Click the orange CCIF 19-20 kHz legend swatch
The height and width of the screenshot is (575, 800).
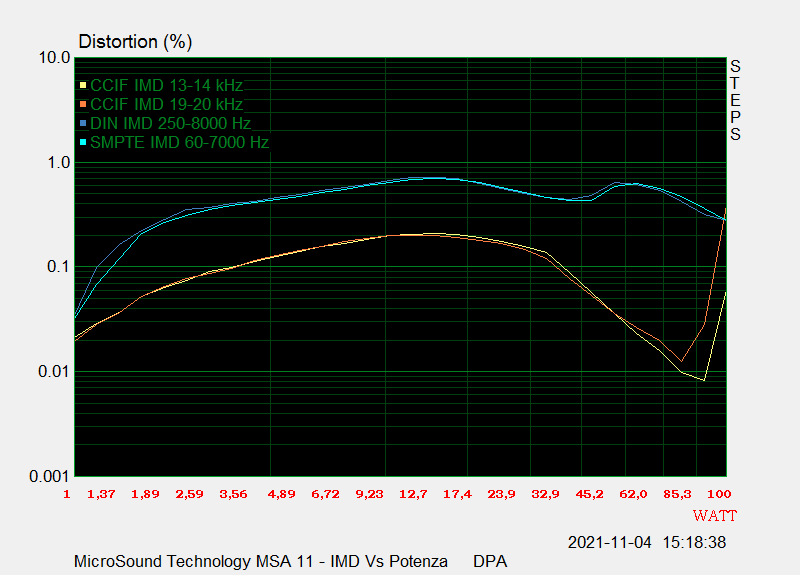(83, 104)
